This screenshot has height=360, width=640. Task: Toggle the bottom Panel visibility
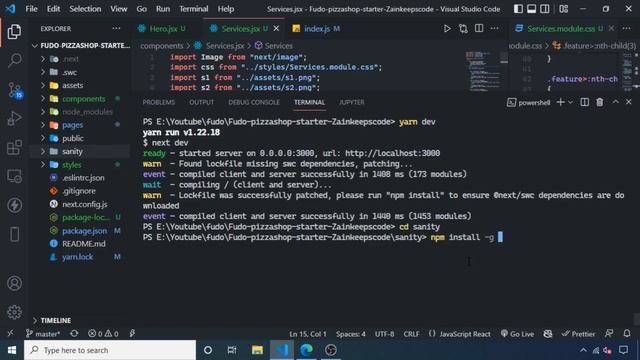(531, 9)
